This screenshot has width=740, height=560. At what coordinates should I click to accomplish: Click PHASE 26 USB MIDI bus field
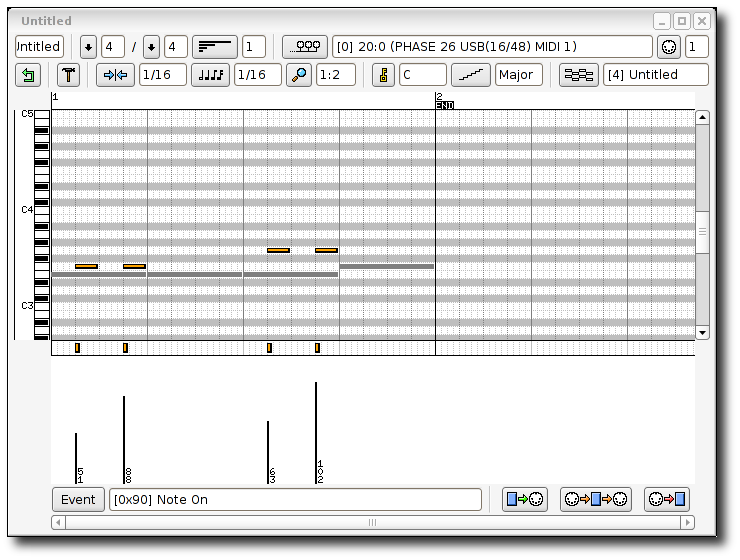pyautogui.click(x=492, y=47)
